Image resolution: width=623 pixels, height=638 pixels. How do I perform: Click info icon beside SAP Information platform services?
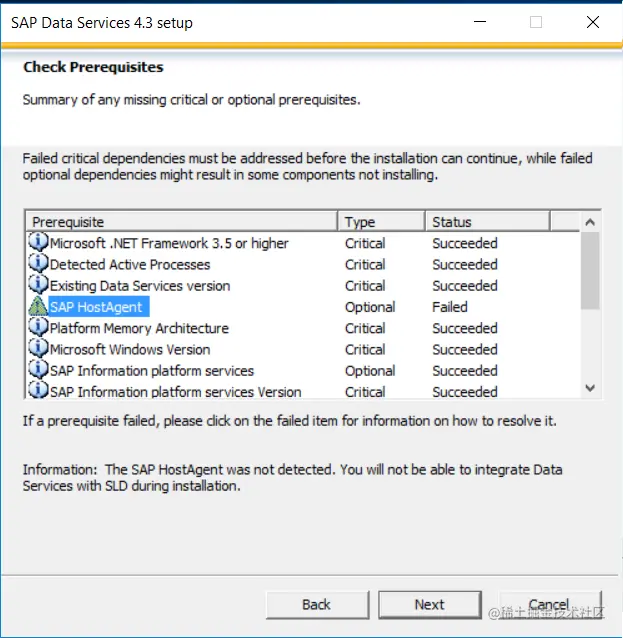tap(38, 370)
